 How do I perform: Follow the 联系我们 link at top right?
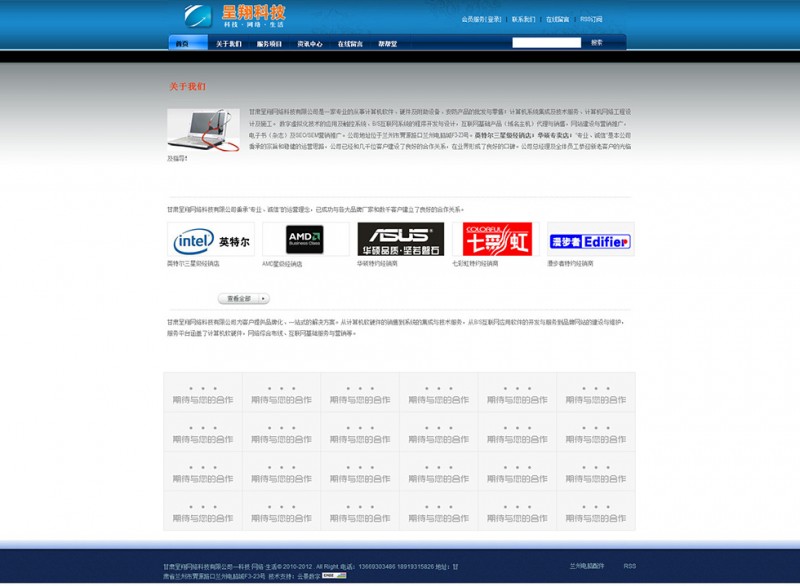(523, 19)
